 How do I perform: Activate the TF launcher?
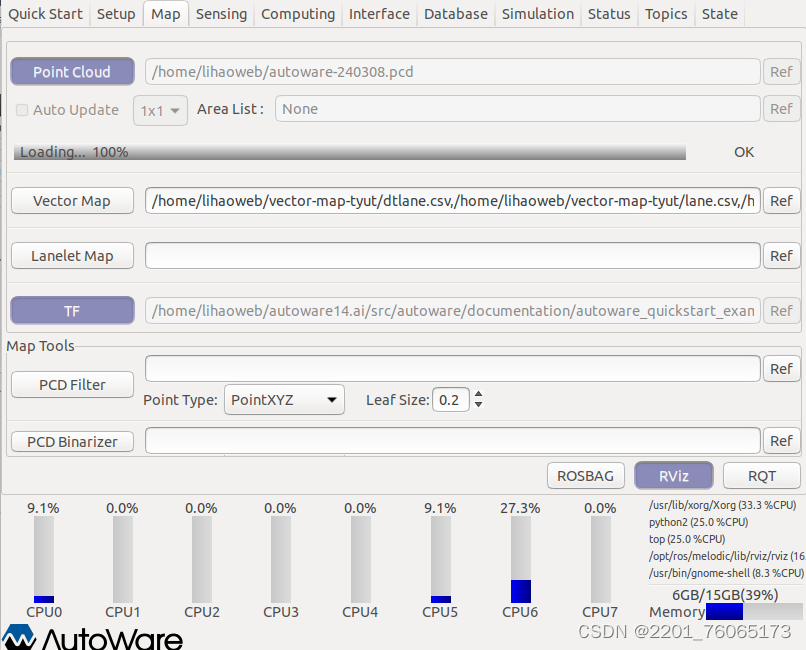[x=72, y=310]
